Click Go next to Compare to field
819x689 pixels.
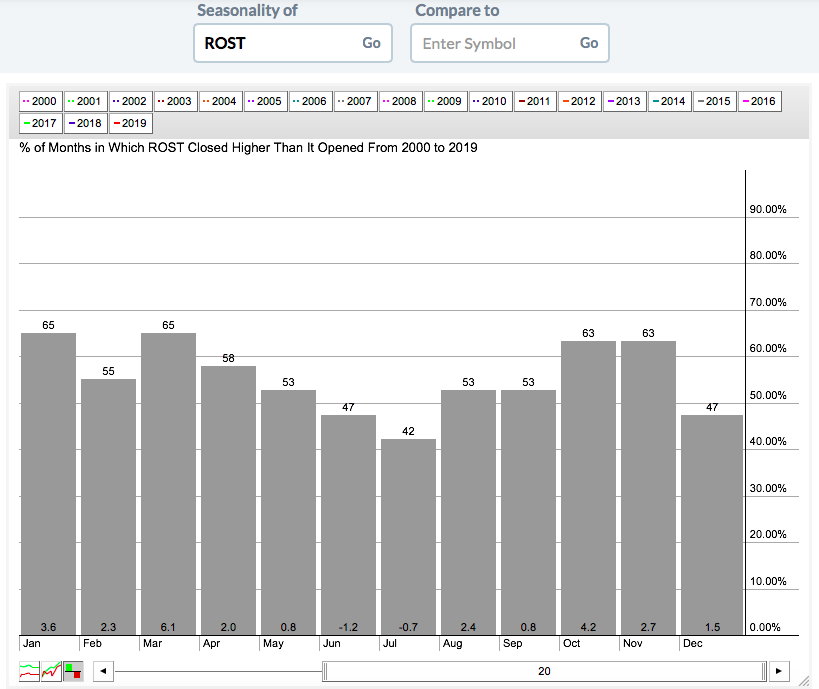(589, 43)
